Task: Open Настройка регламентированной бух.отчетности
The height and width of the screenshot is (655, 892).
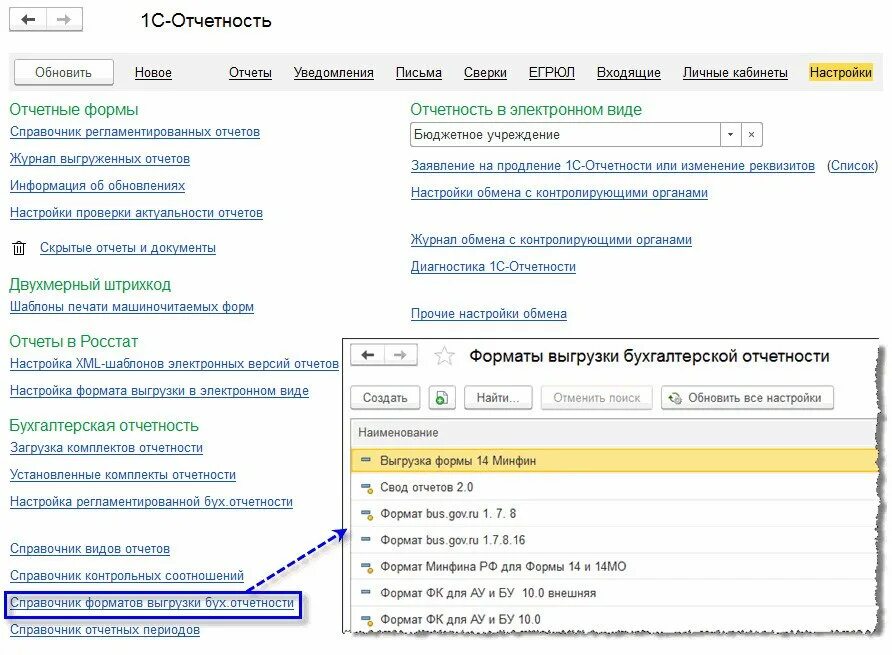Action: click(151, 502)
